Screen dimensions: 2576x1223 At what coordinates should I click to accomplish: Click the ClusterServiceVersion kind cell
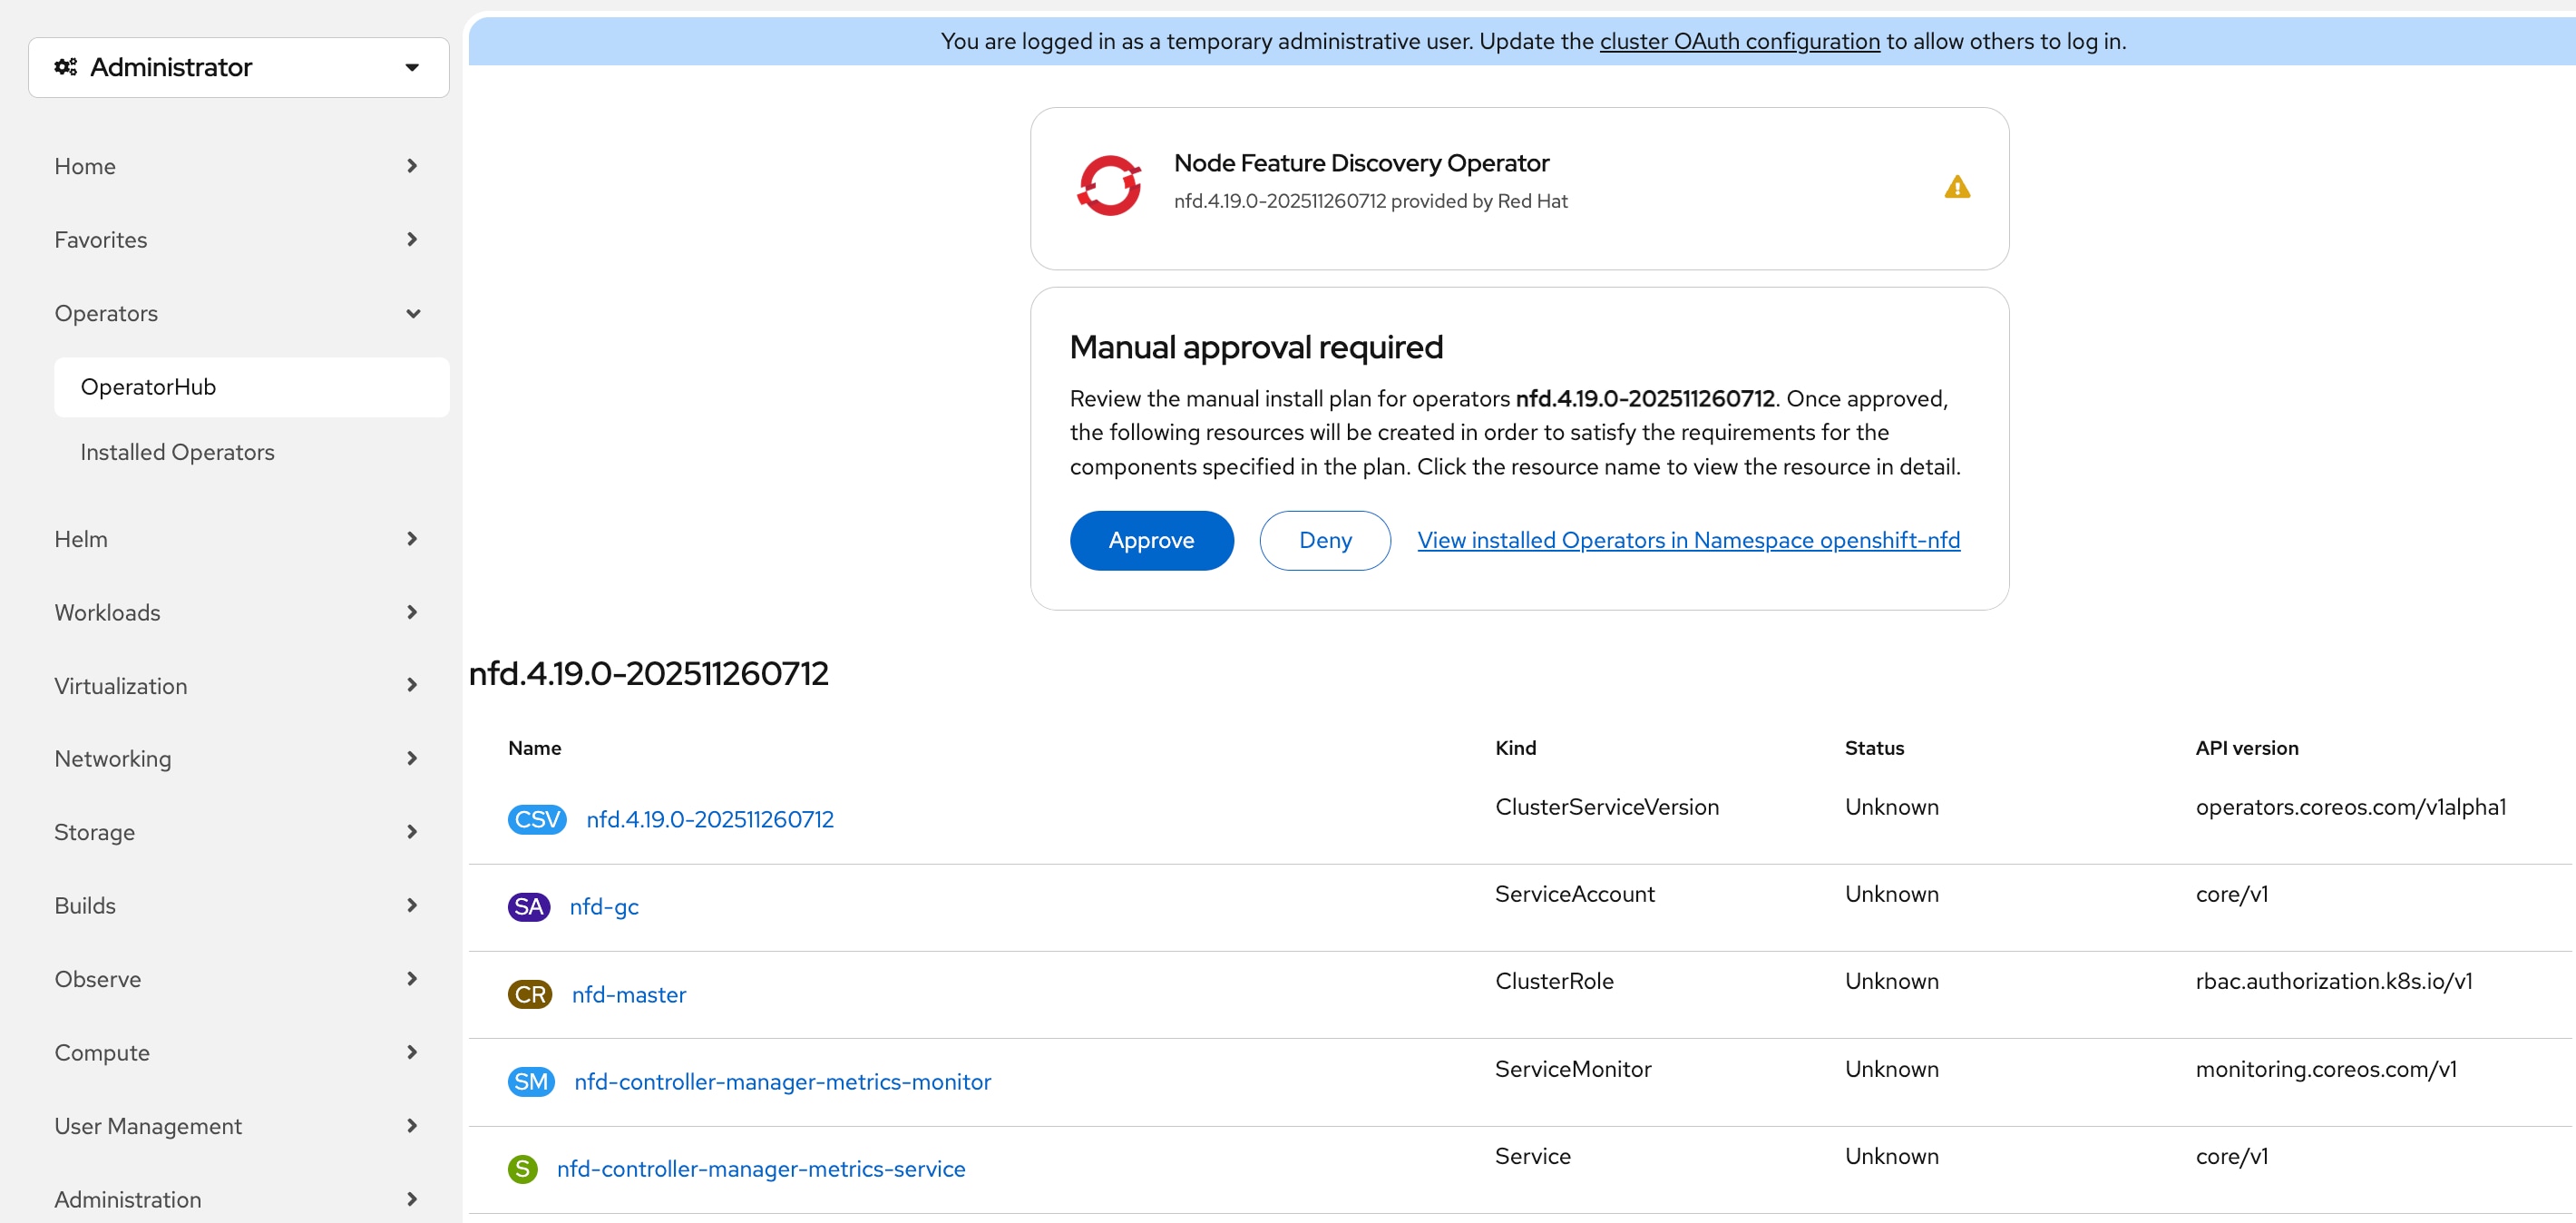pyautogui.click(x=1607, y=807)
